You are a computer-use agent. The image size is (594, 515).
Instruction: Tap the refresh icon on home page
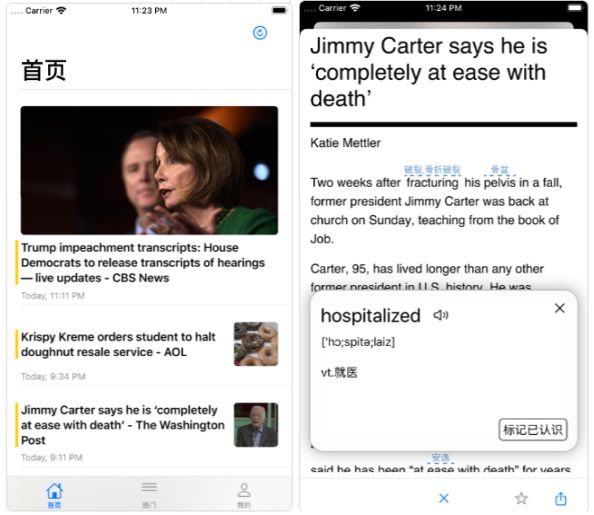(x=260, y=33)
